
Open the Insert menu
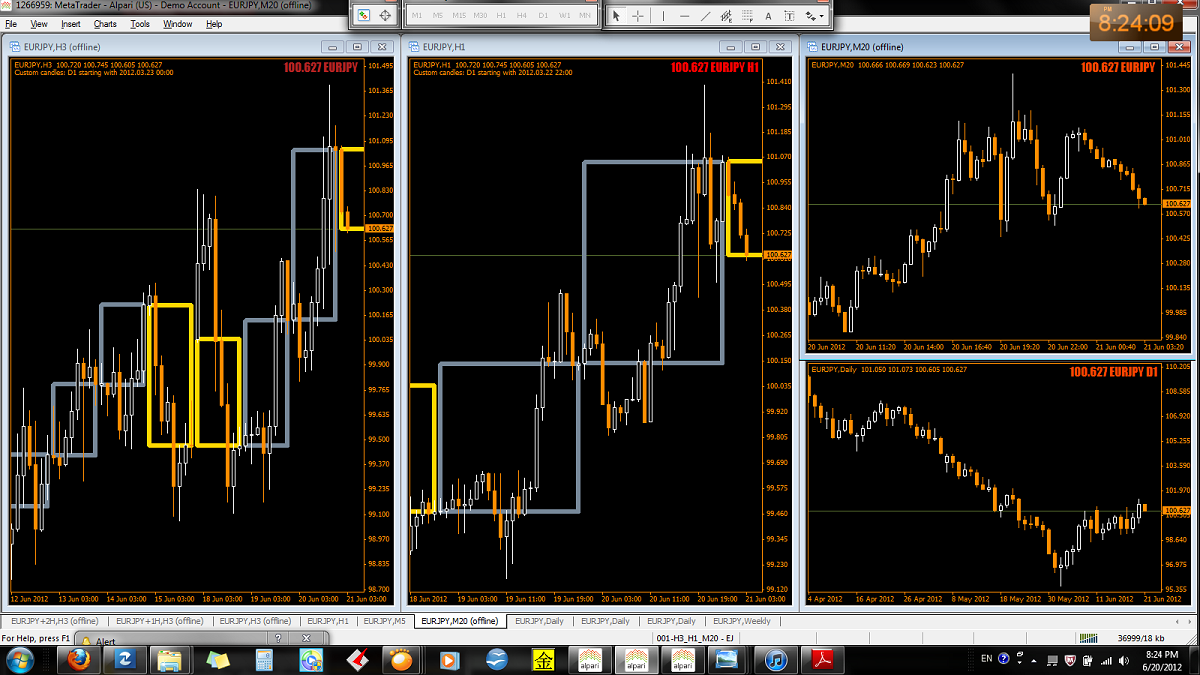pyautogui.click(x=71, y=23)
